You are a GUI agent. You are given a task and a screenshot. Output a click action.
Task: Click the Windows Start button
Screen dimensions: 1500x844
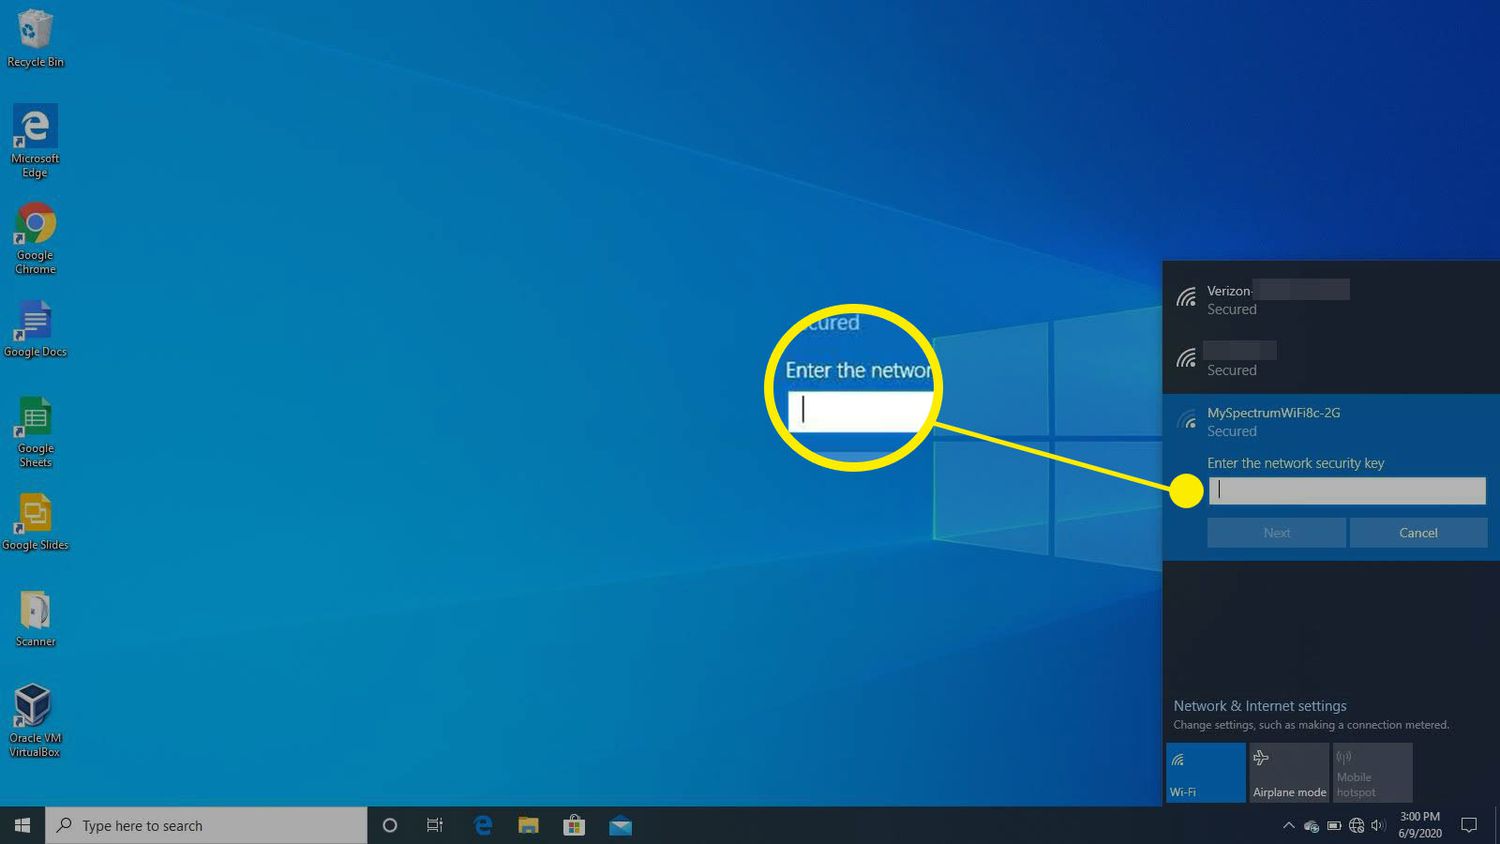[x=22, y=825]
